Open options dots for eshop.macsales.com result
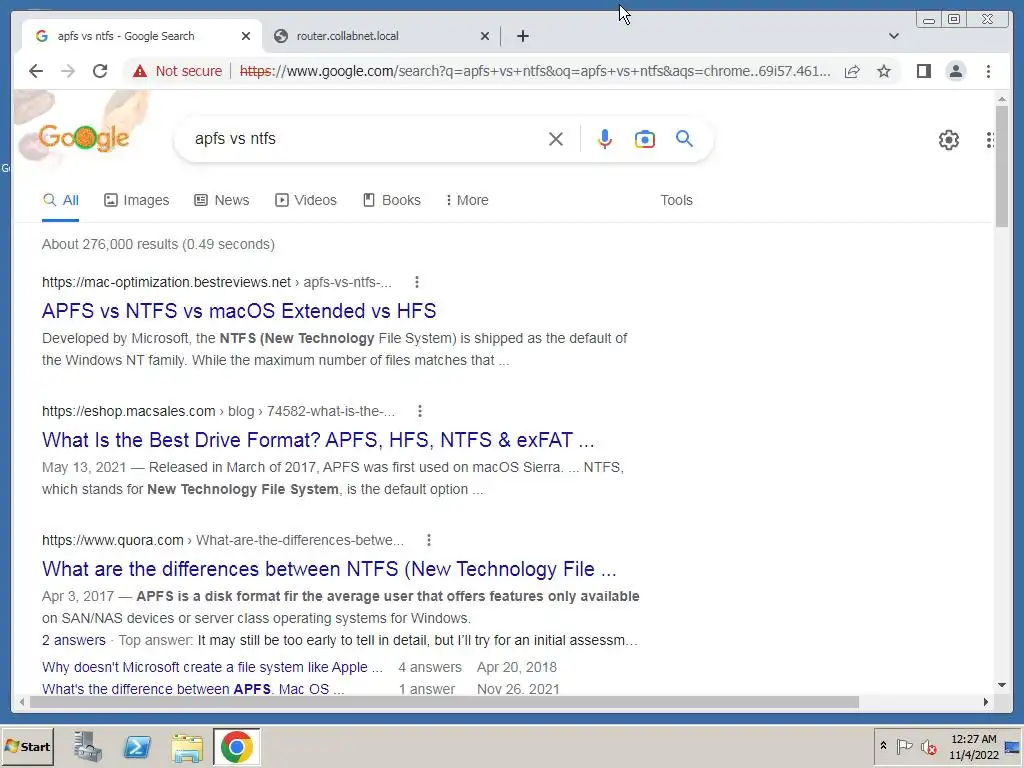 [420, 411]
